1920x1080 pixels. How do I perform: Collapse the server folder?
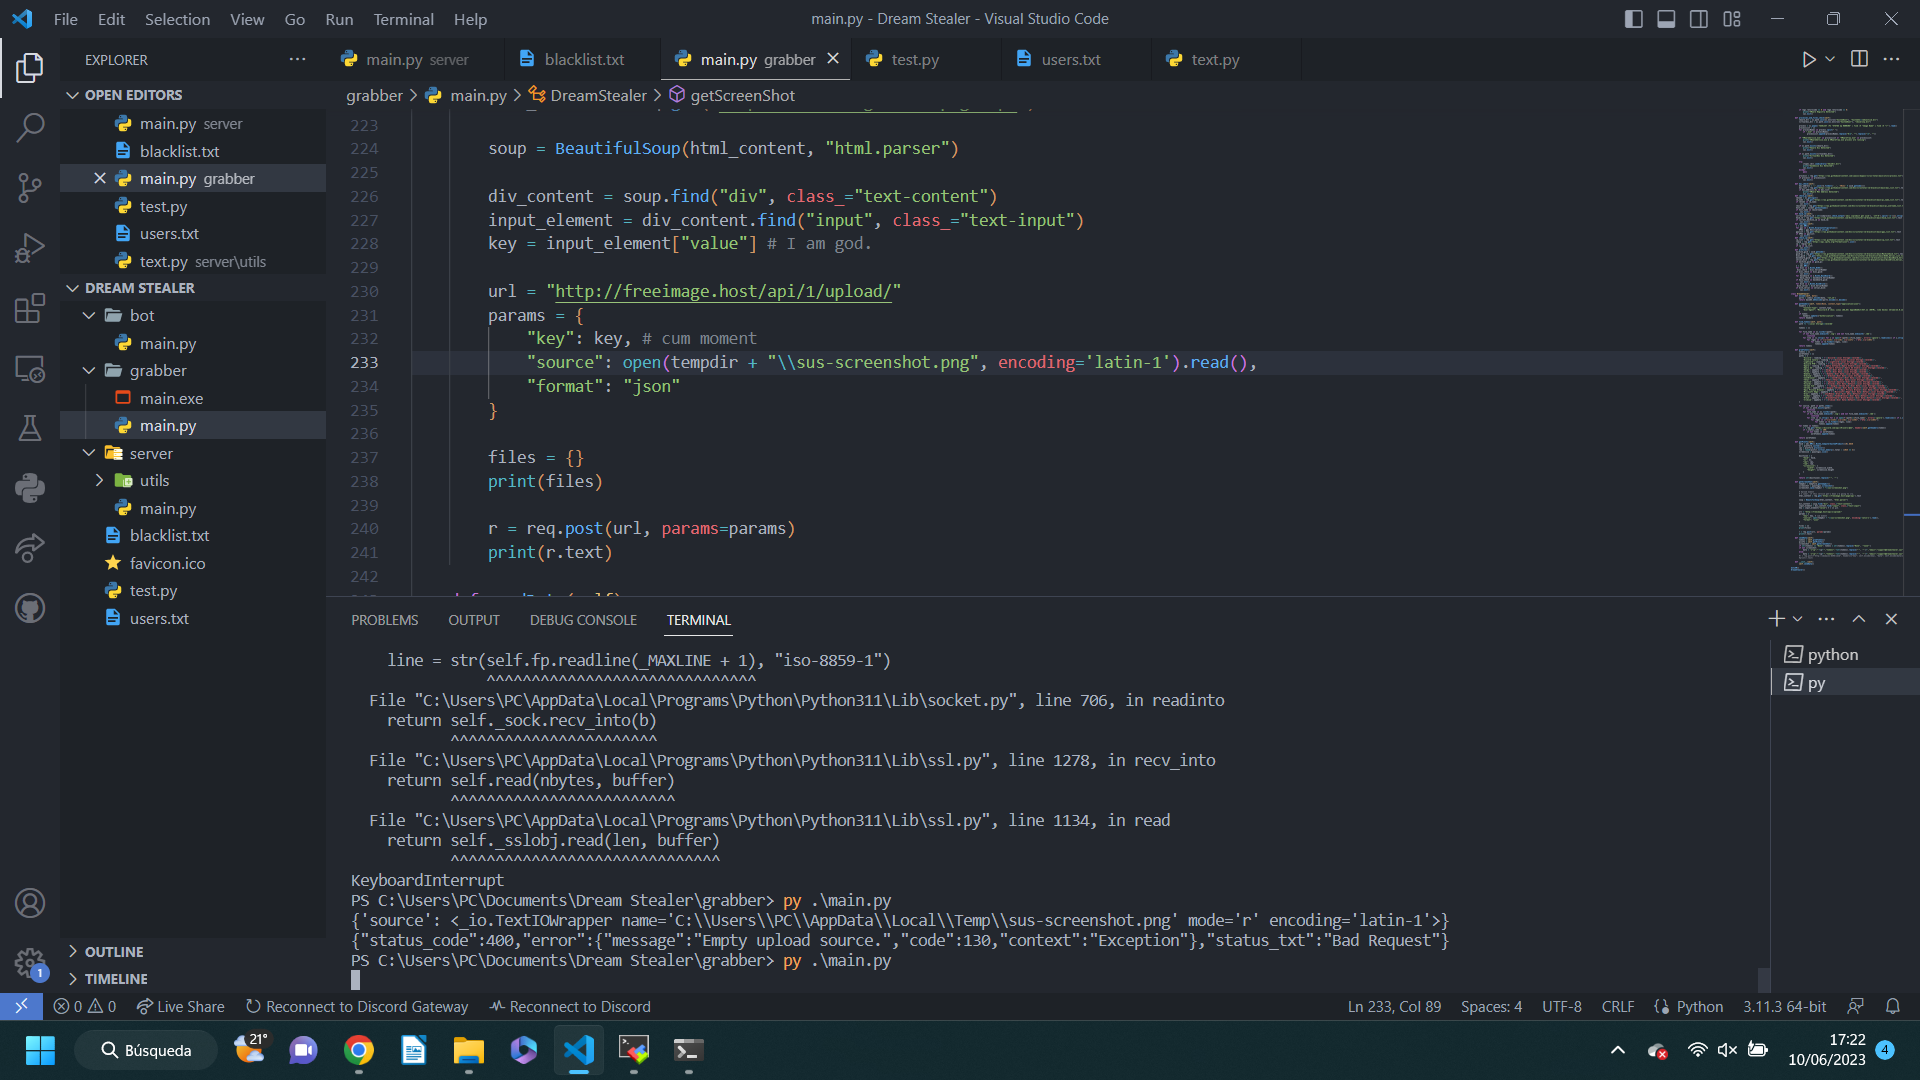coord(193,453)
